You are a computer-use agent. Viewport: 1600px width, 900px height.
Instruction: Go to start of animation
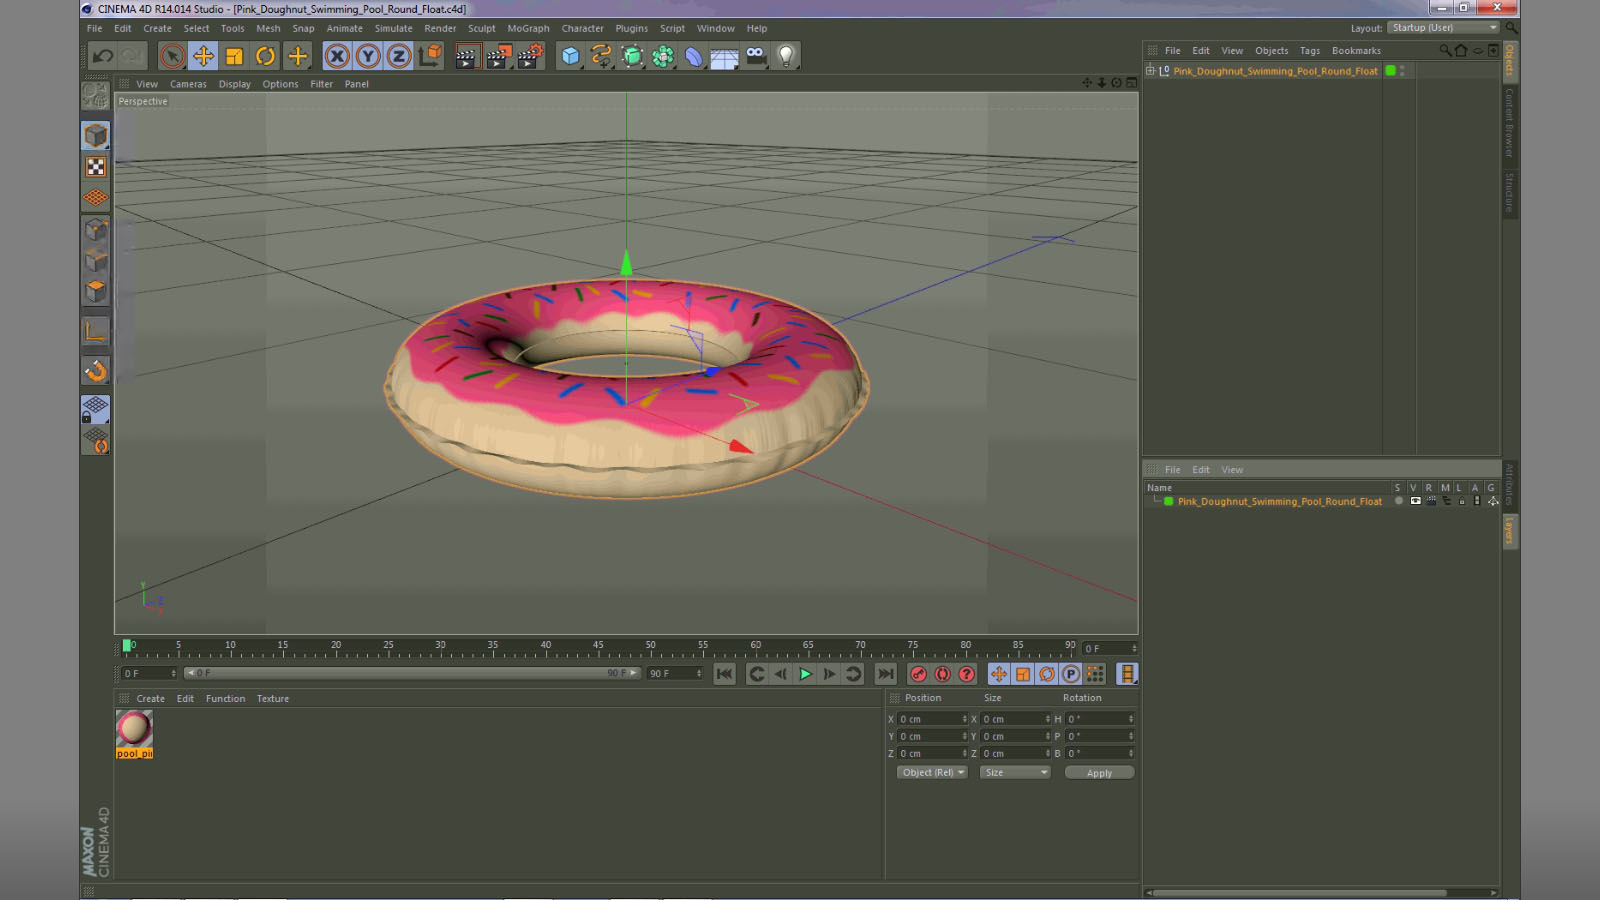tap(724, 674)
